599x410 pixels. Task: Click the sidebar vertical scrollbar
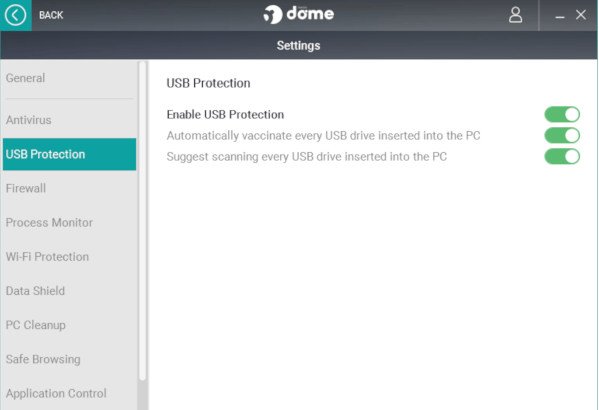(142, 221)
